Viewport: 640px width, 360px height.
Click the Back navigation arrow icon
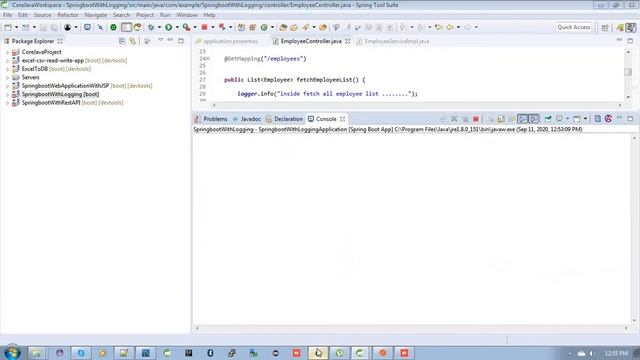coord(450,27)
